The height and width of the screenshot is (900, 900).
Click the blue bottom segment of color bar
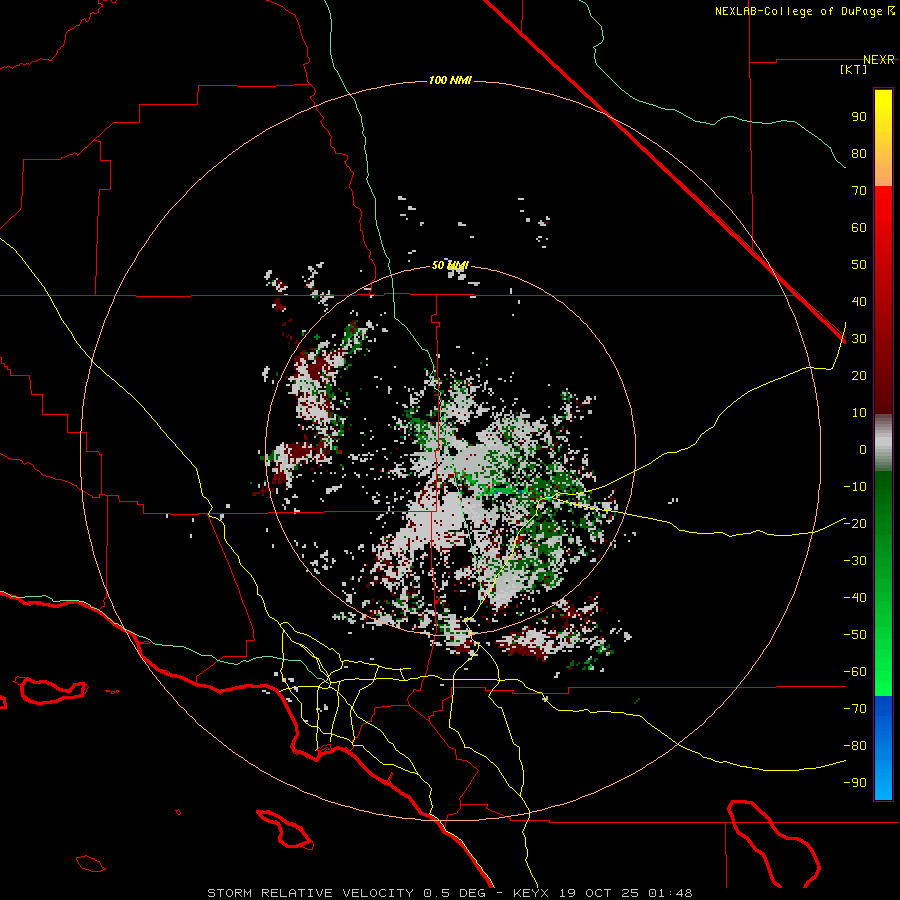click(x=883, y=748)
